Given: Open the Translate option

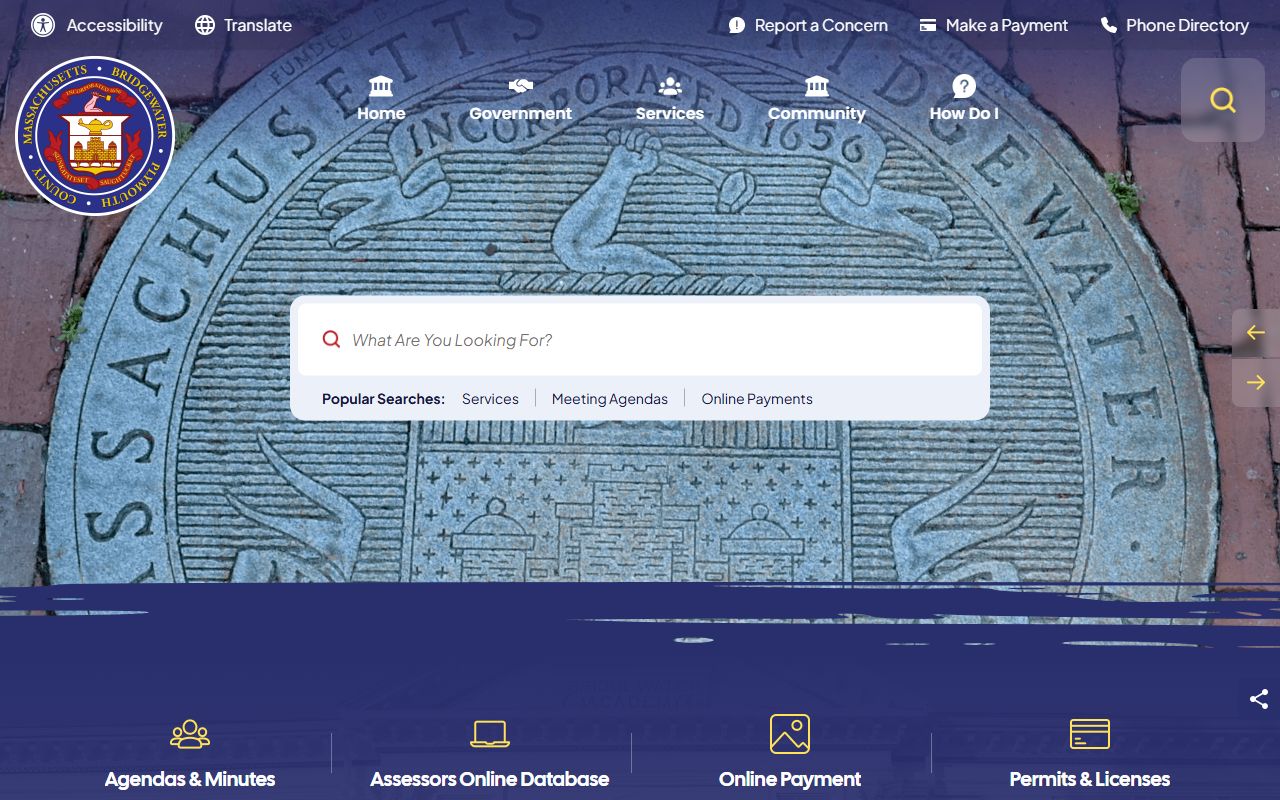Looking at the screenshot, I should coord(243,25).
